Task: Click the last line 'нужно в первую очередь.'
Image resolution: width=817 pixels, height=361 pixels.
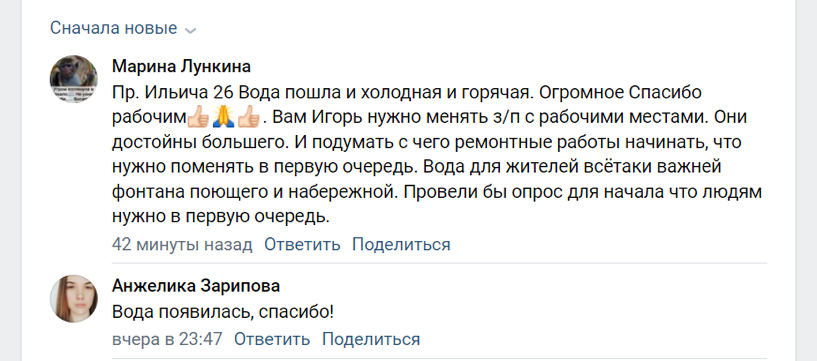Action: click(x=221, y=217)
